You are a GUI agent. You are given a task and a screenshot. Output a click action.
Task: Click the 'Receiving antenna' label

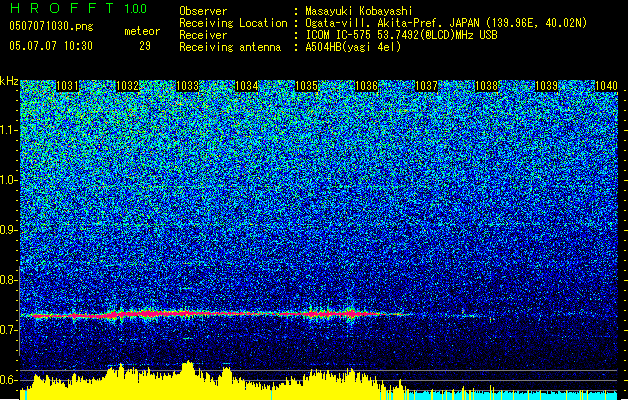[230, 47]
